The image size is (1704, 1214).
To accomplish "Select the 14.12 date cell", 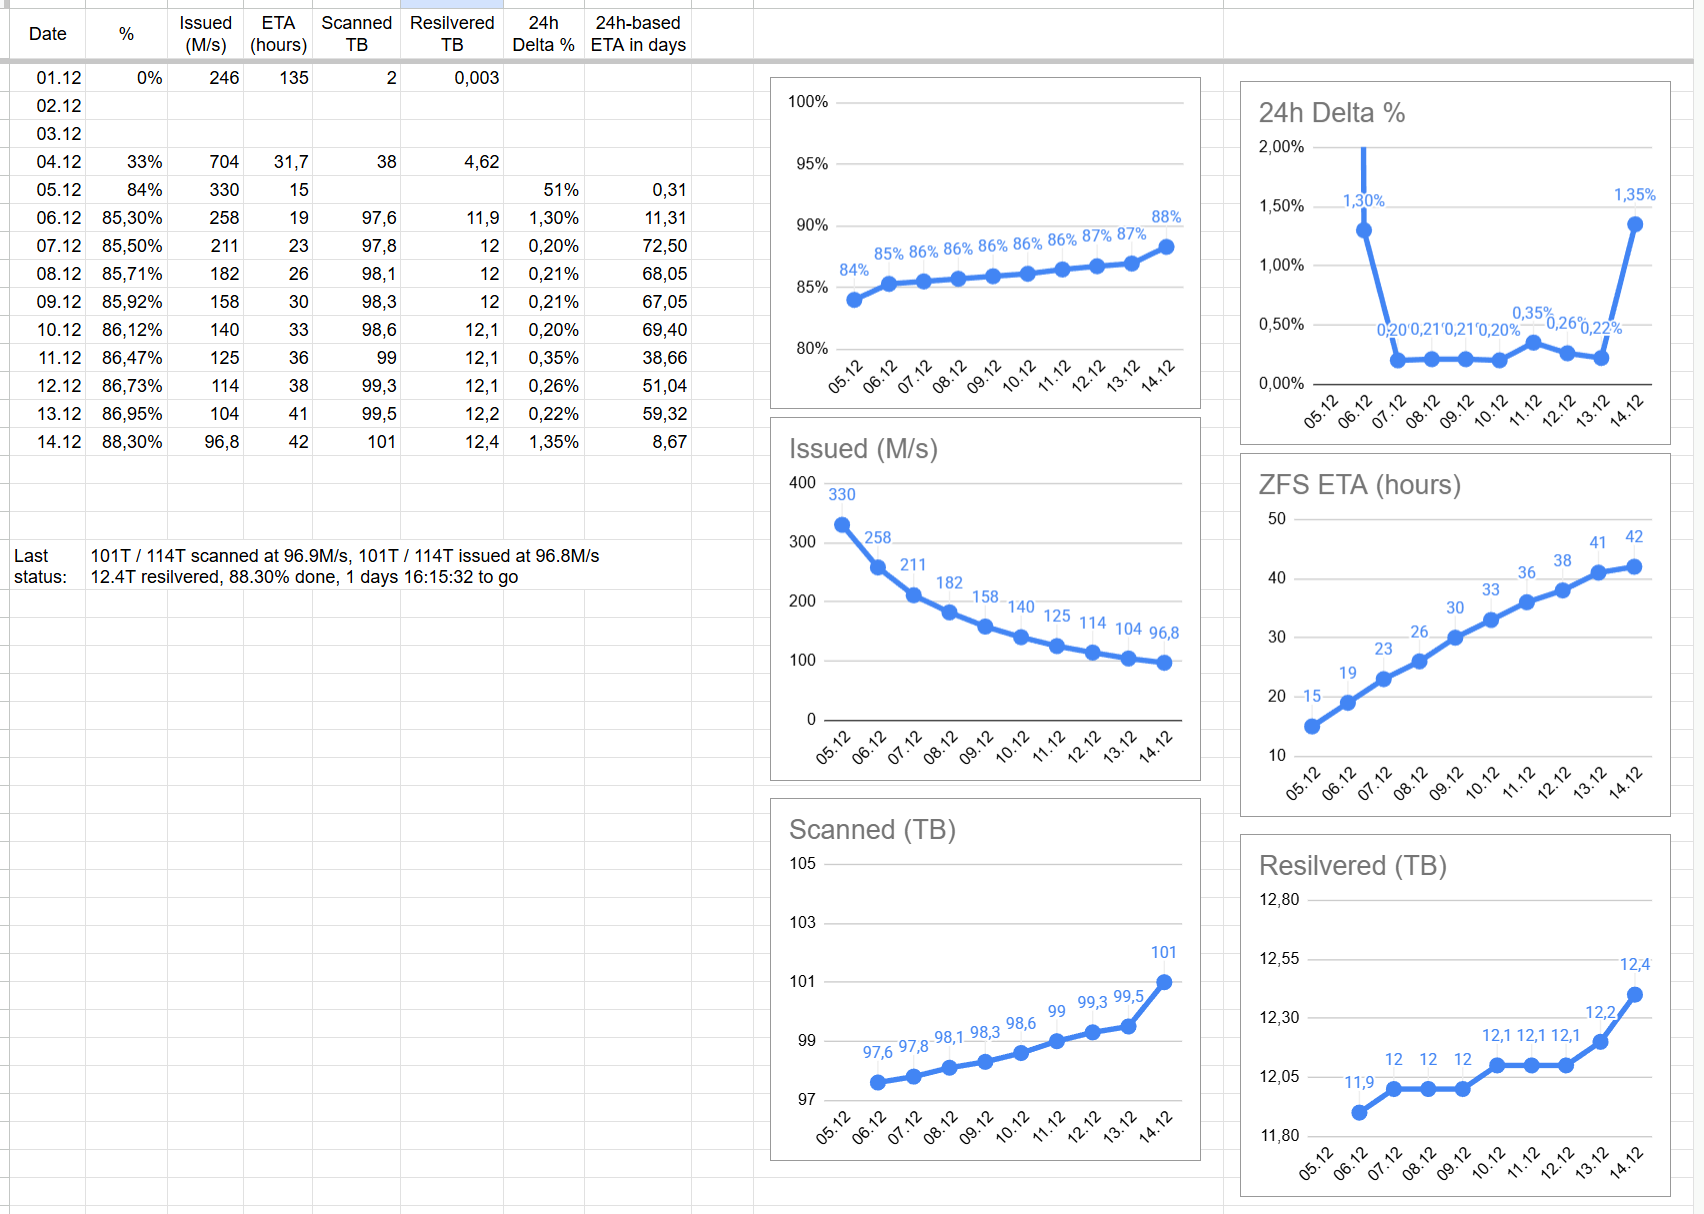I will pos(58,442).
